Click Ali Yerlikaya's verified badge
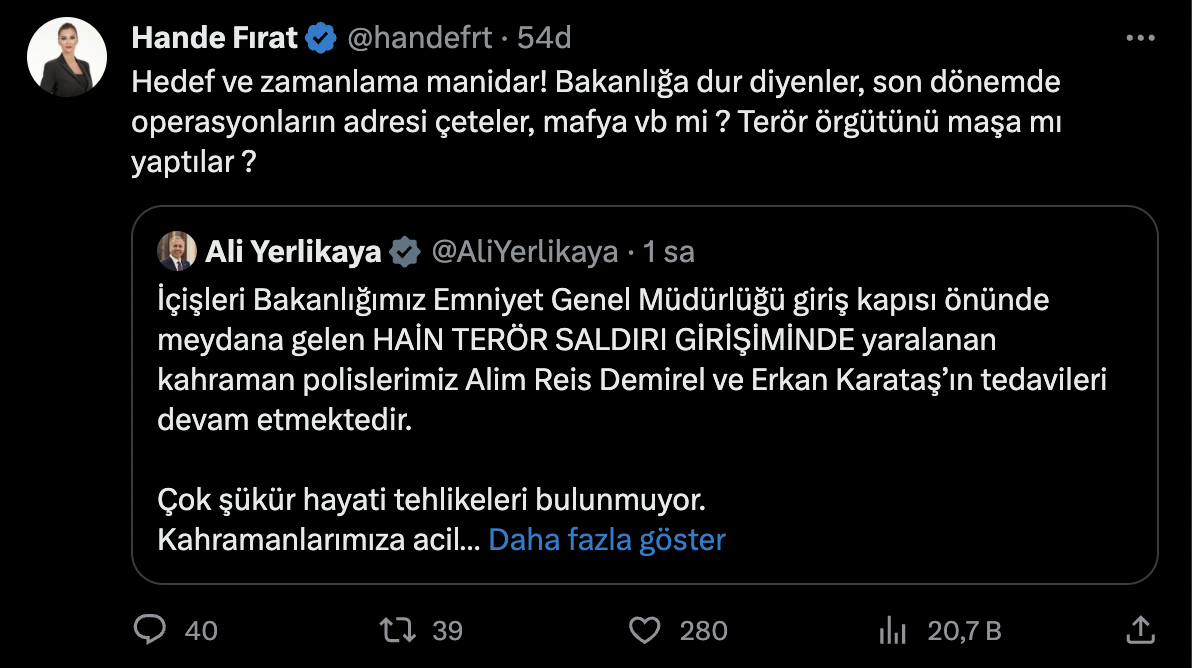This screenshot has width=1192, height=668. [x=404, y=252]
